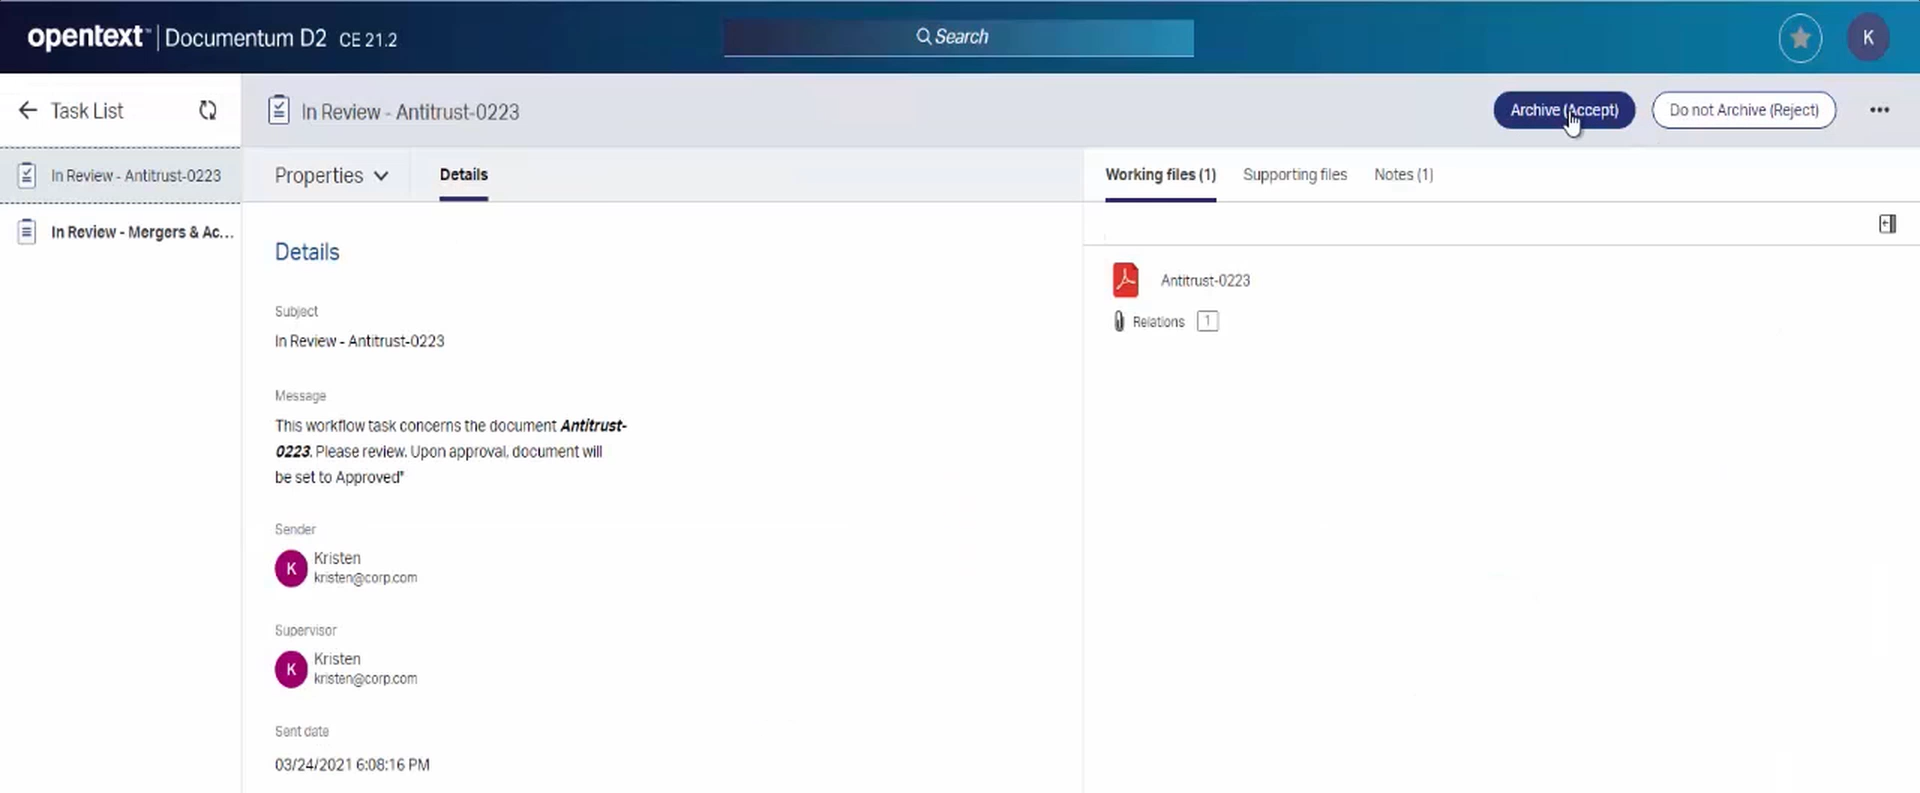Click the Relations paperclip icon

[x=1119, y=321]
